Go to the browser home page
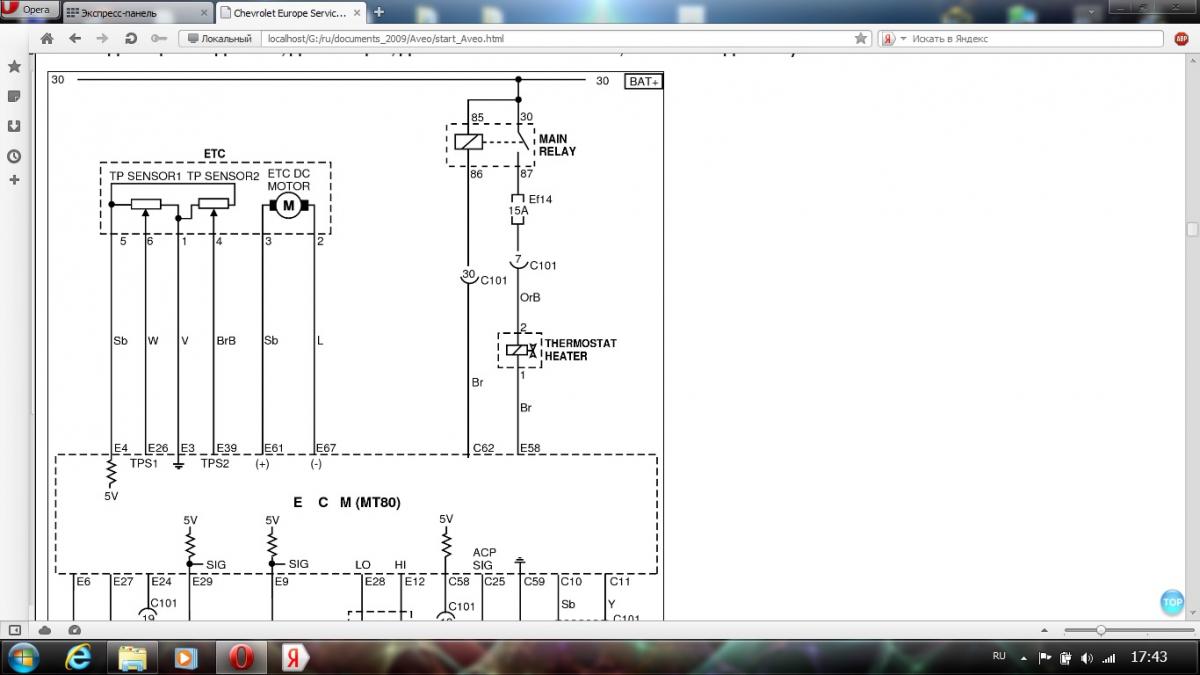The width and height of the screenshot is (1200, 675). pyautogui.click(x=46, y=38)
